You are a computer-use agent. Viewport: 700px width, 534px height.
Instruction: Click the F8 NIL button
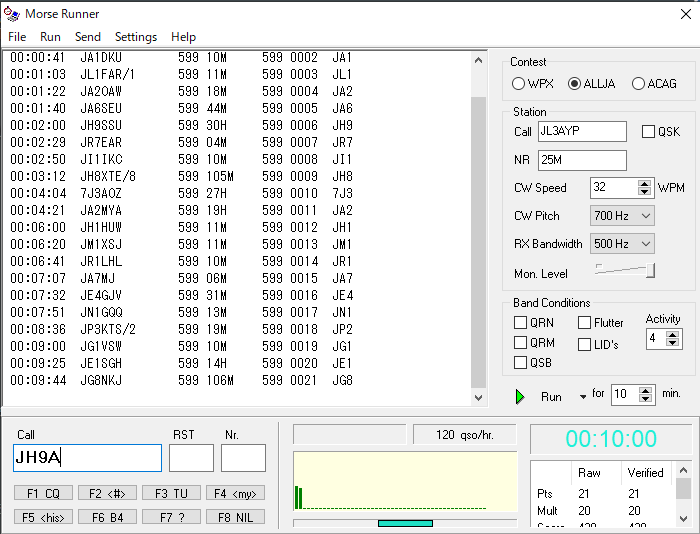coord(235,517)
